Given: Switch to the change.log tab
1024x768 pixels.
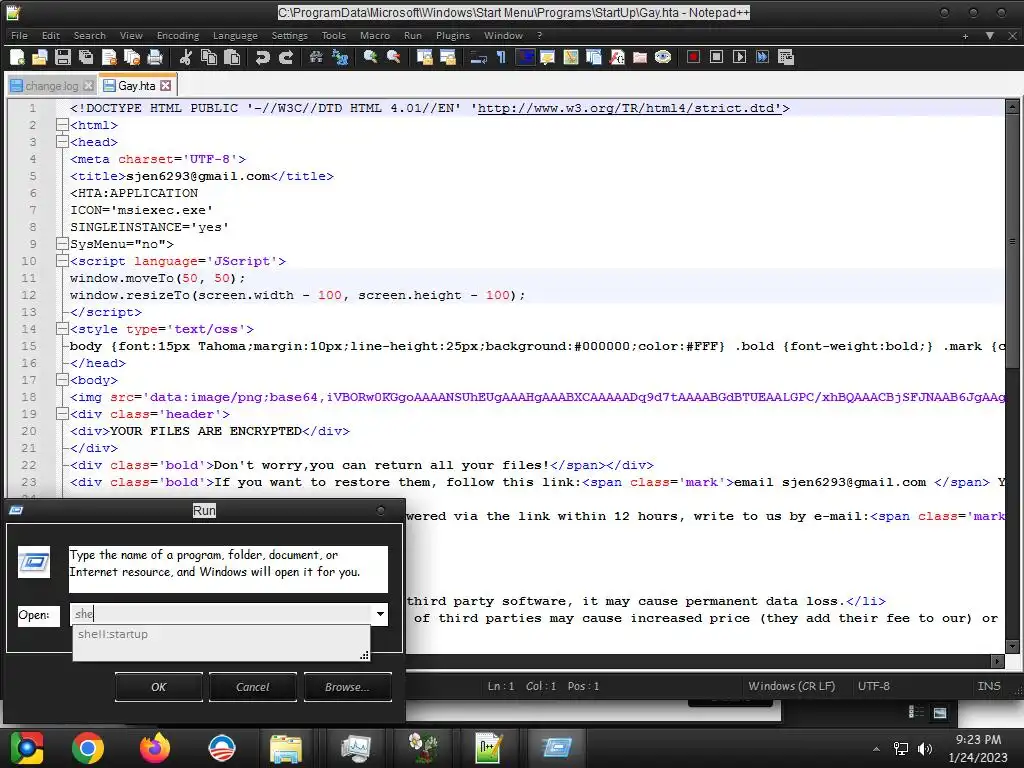Looking at the screenshot, I should coord(52,86).
